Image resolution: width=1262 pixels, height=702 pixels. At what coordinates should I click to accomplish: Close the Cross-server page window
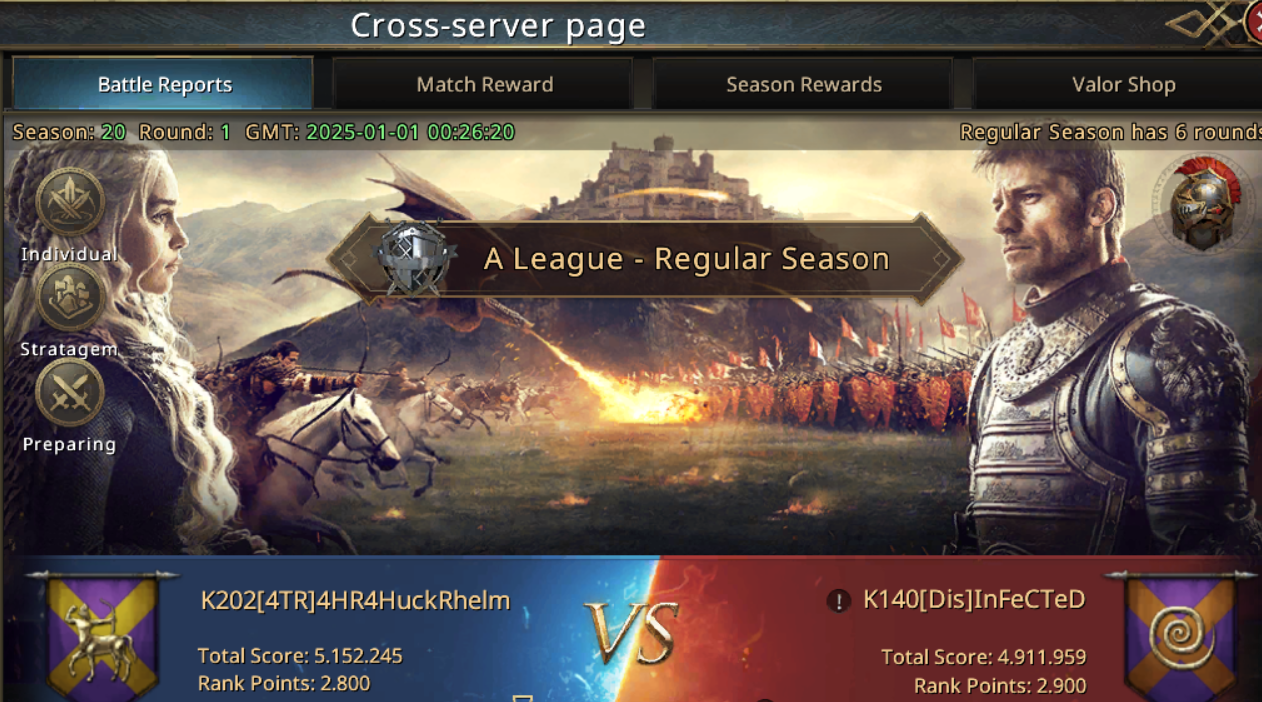[1251, 22]
